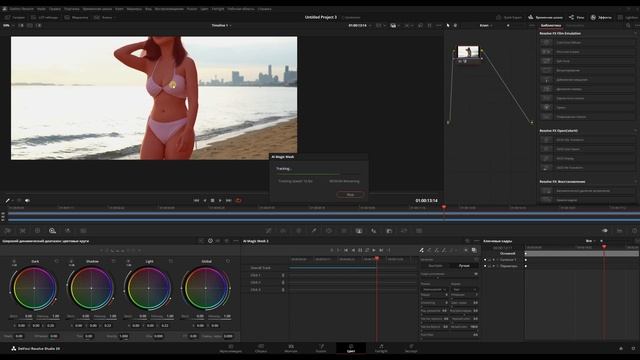
Task: Open the Gallery panel in top toolbar
Action: pos(15,18)
